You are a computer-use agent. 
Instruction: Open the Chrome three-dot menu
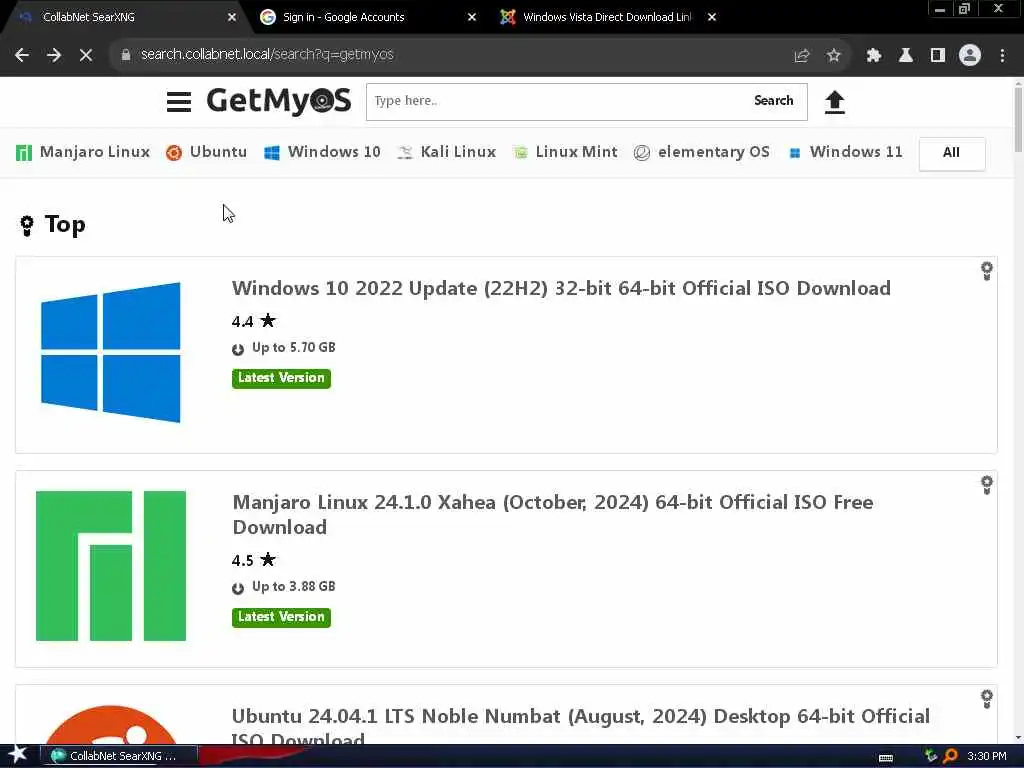pyautogui.click(x=1002, y=56)
